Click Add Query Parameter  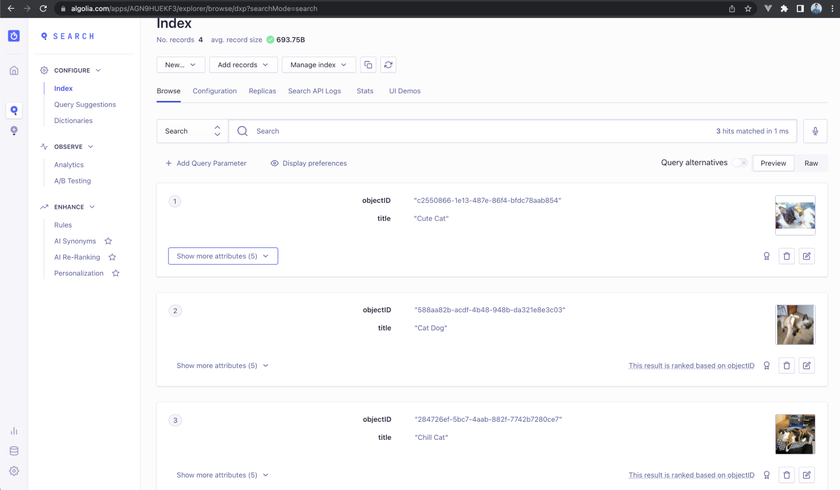coord(206,163)
